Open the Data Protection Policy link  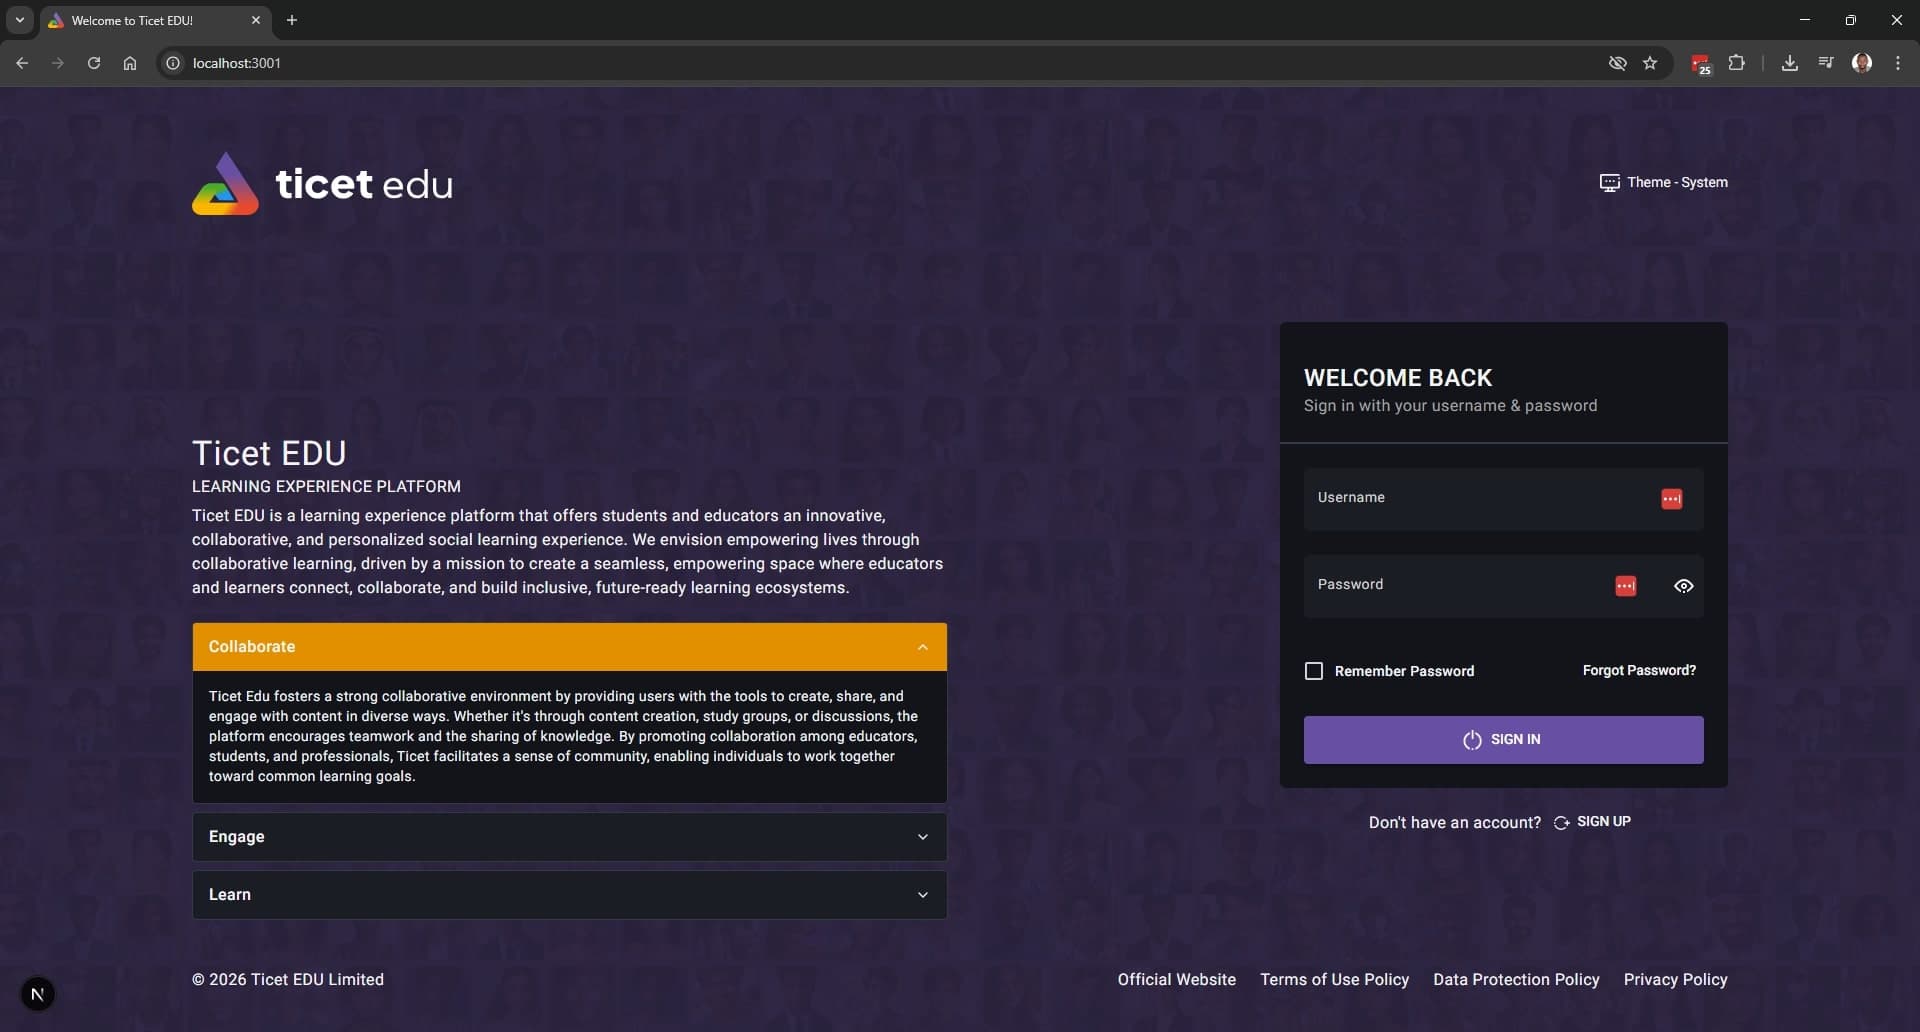pos(1516,980)
